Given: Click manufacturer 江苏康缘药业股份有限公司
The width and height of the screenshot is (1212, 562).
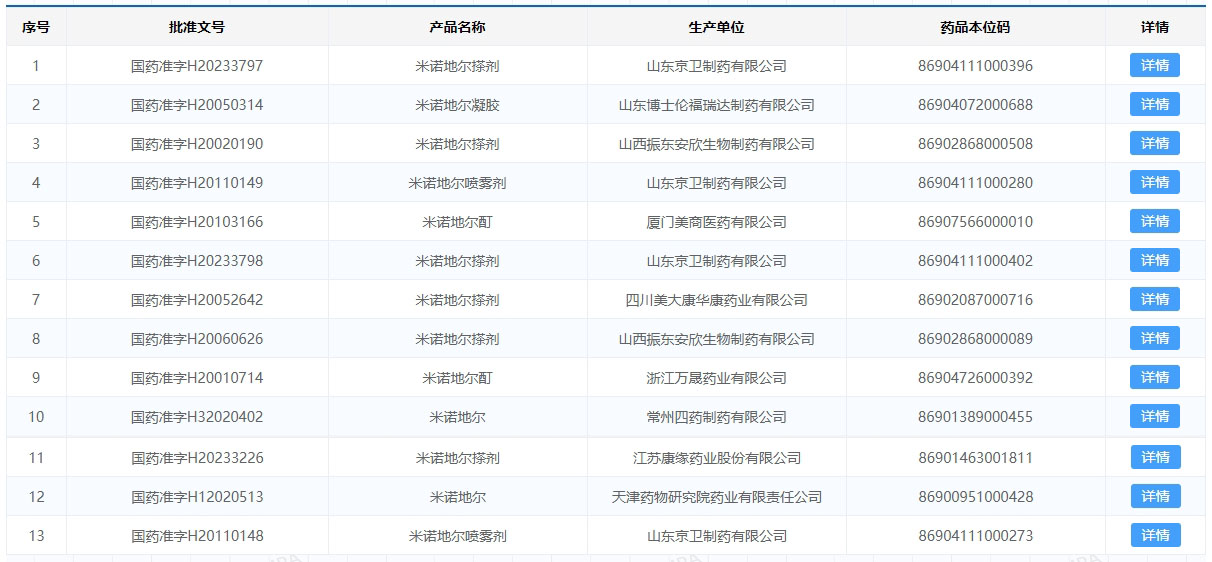Looking at the screenshot, I should [717, 458].
